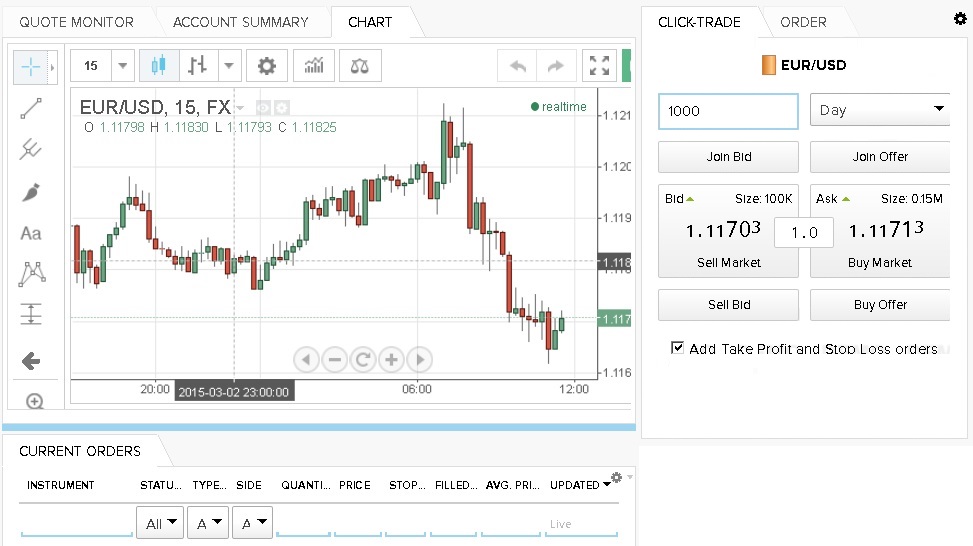Toggle fullscreen chart mode

tap(599, 66)
